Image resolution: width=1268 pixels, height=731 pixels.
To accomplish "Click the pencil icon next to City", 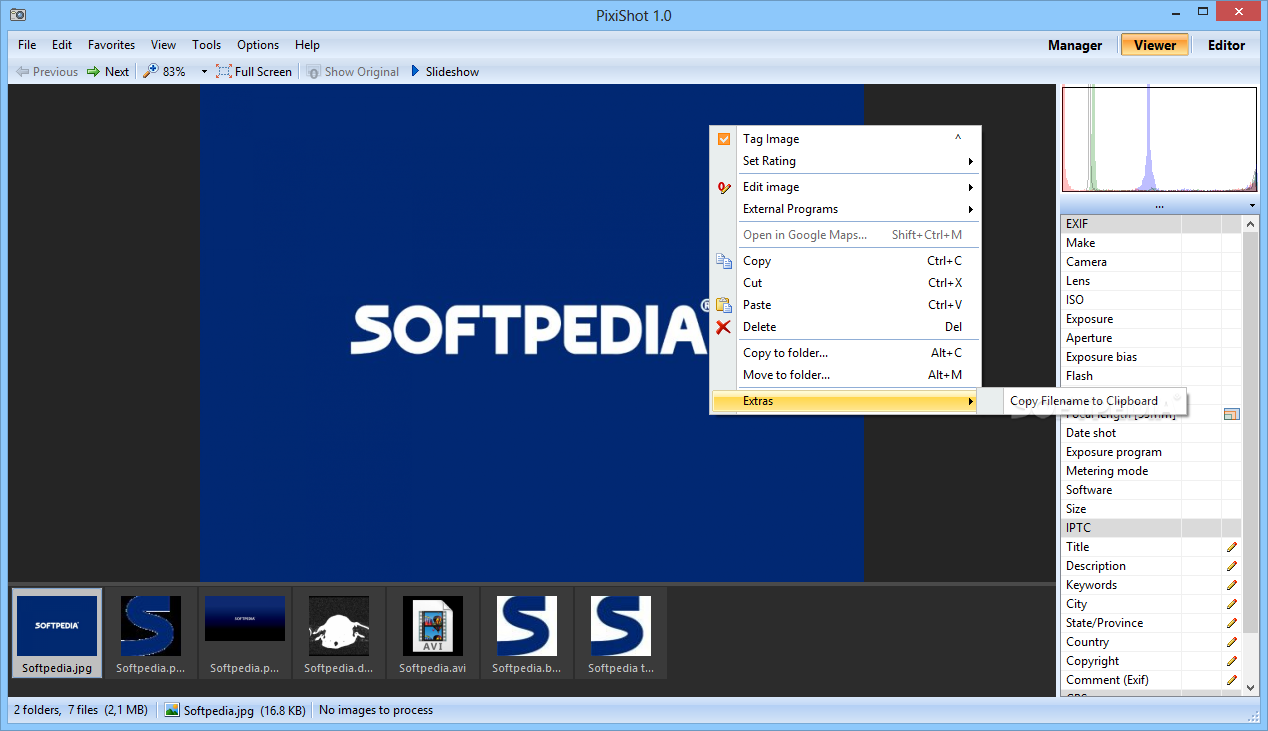I will coord(1232,604).
